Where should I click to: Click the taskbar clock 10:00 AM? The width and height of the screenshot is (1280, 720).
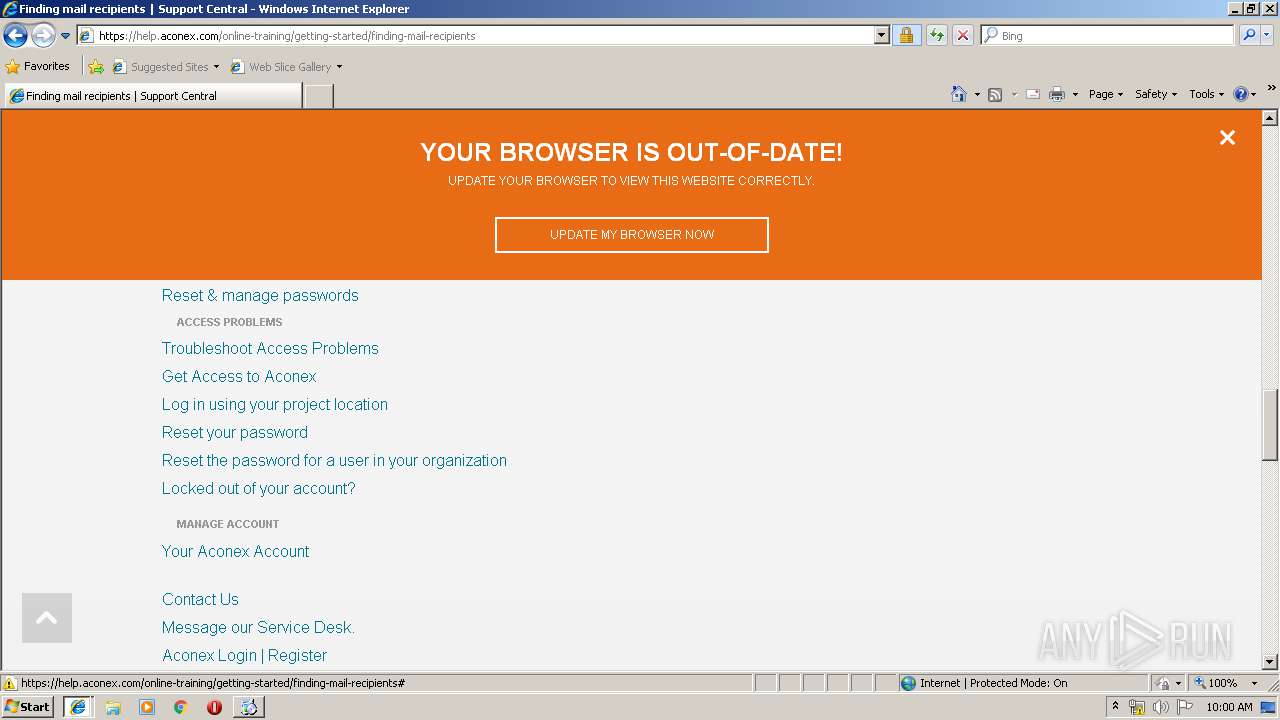1229,707
